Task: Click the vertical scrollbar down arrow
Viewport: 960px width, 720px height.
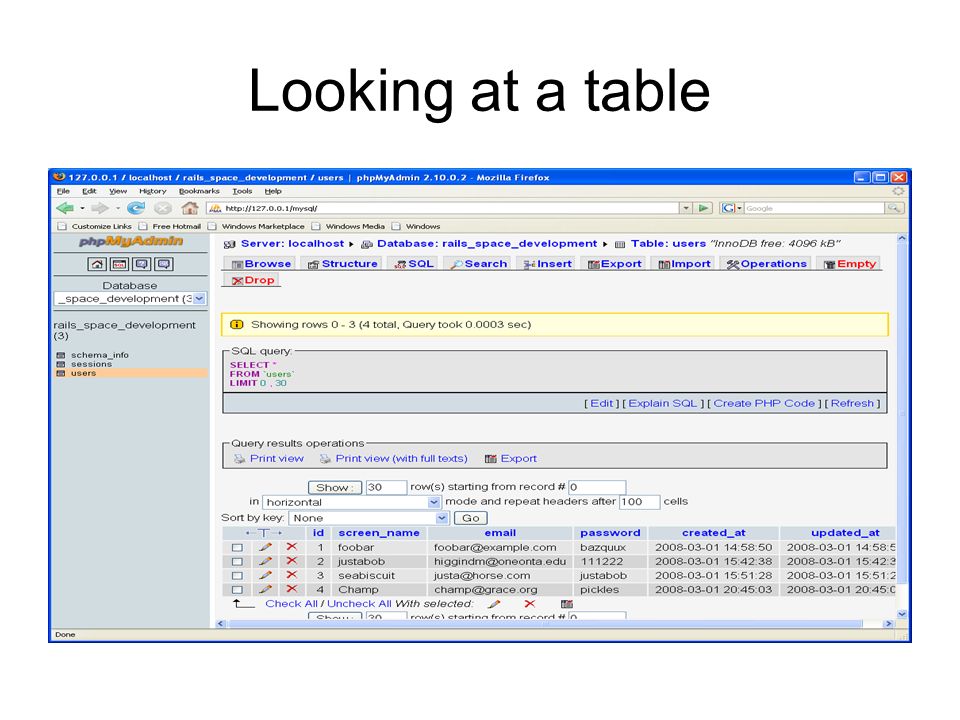Action: [902, 613]
